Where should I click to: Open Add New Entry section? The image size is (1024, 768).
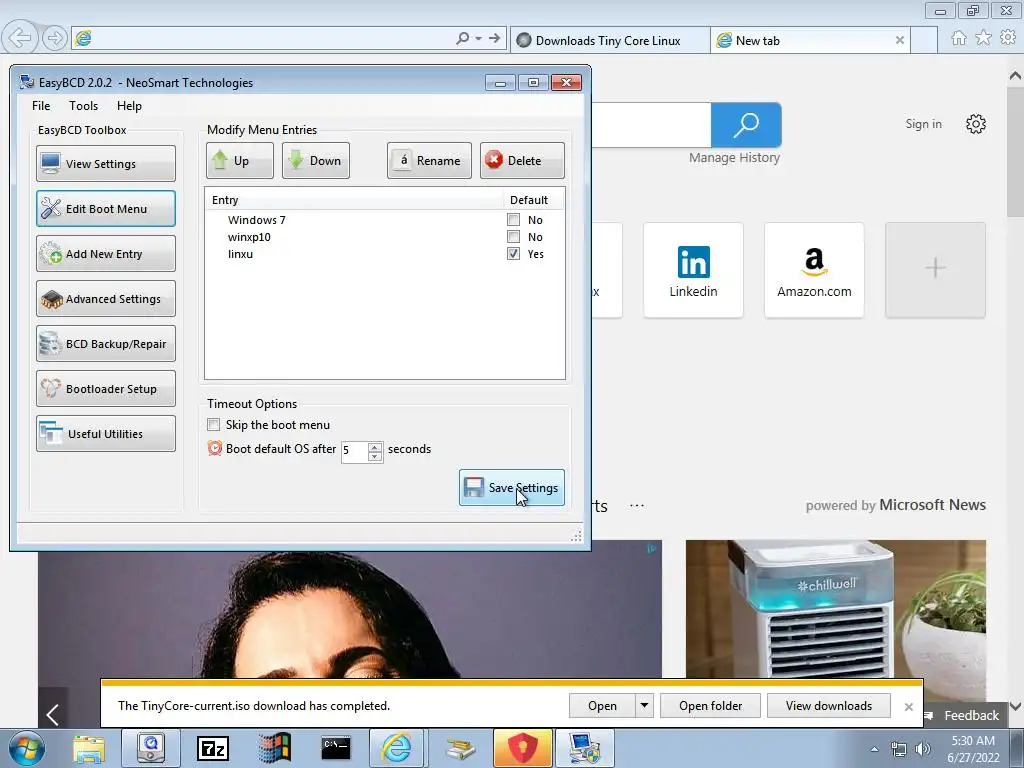click(106, 253)
